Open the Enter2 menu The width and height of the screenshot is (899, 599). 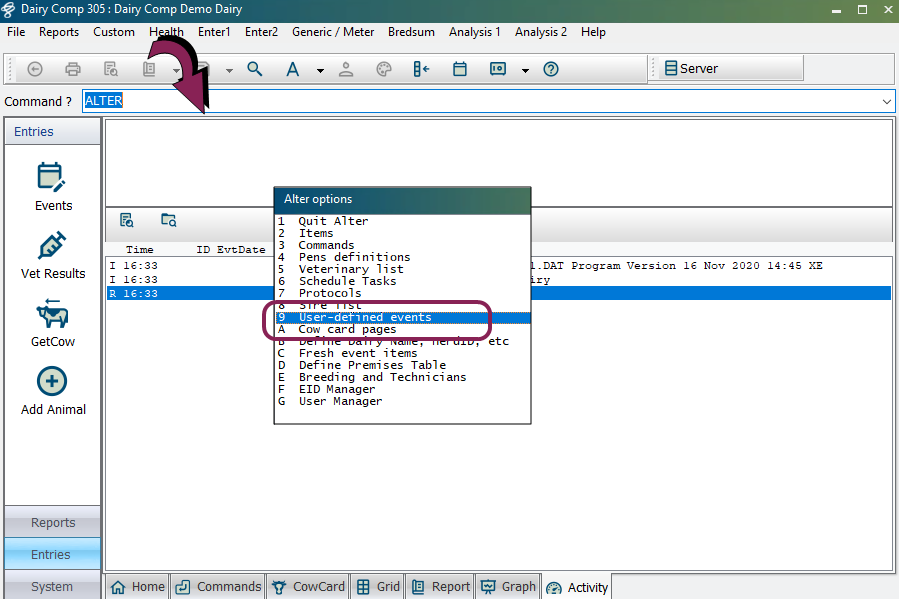coord(261,32)
